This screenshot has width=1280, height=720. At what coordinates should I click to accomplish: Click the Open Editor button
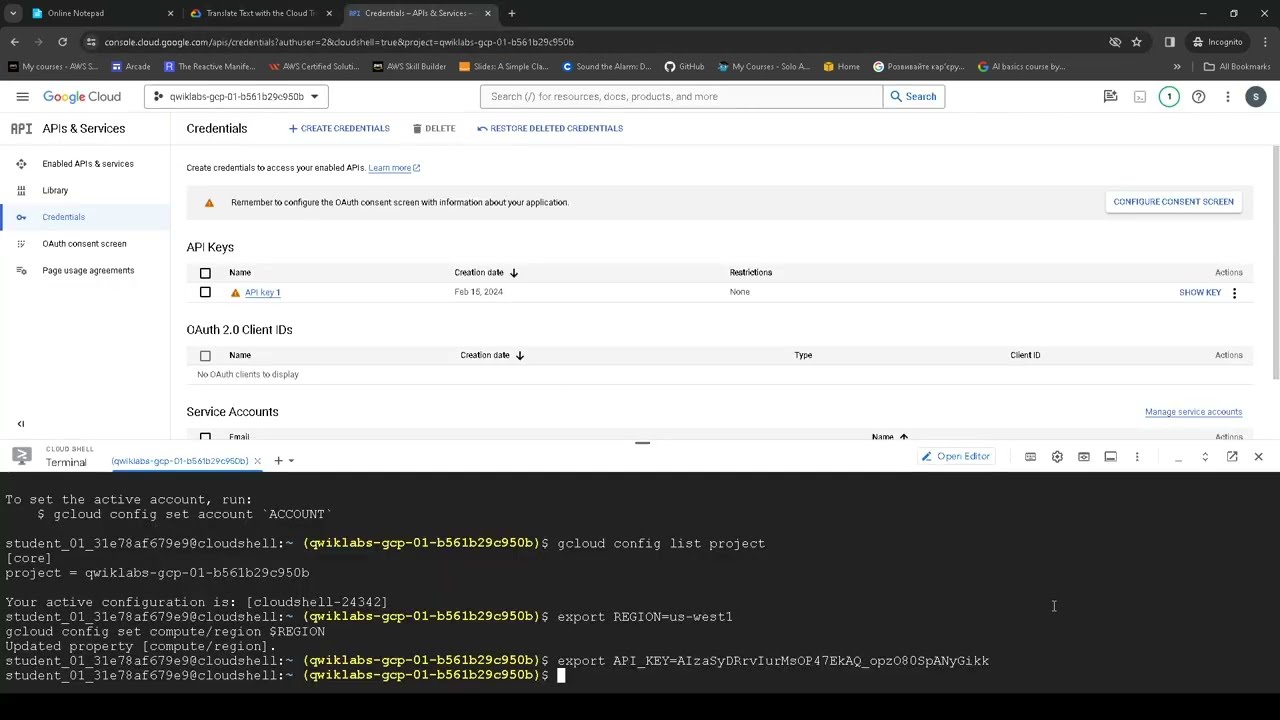956,457
